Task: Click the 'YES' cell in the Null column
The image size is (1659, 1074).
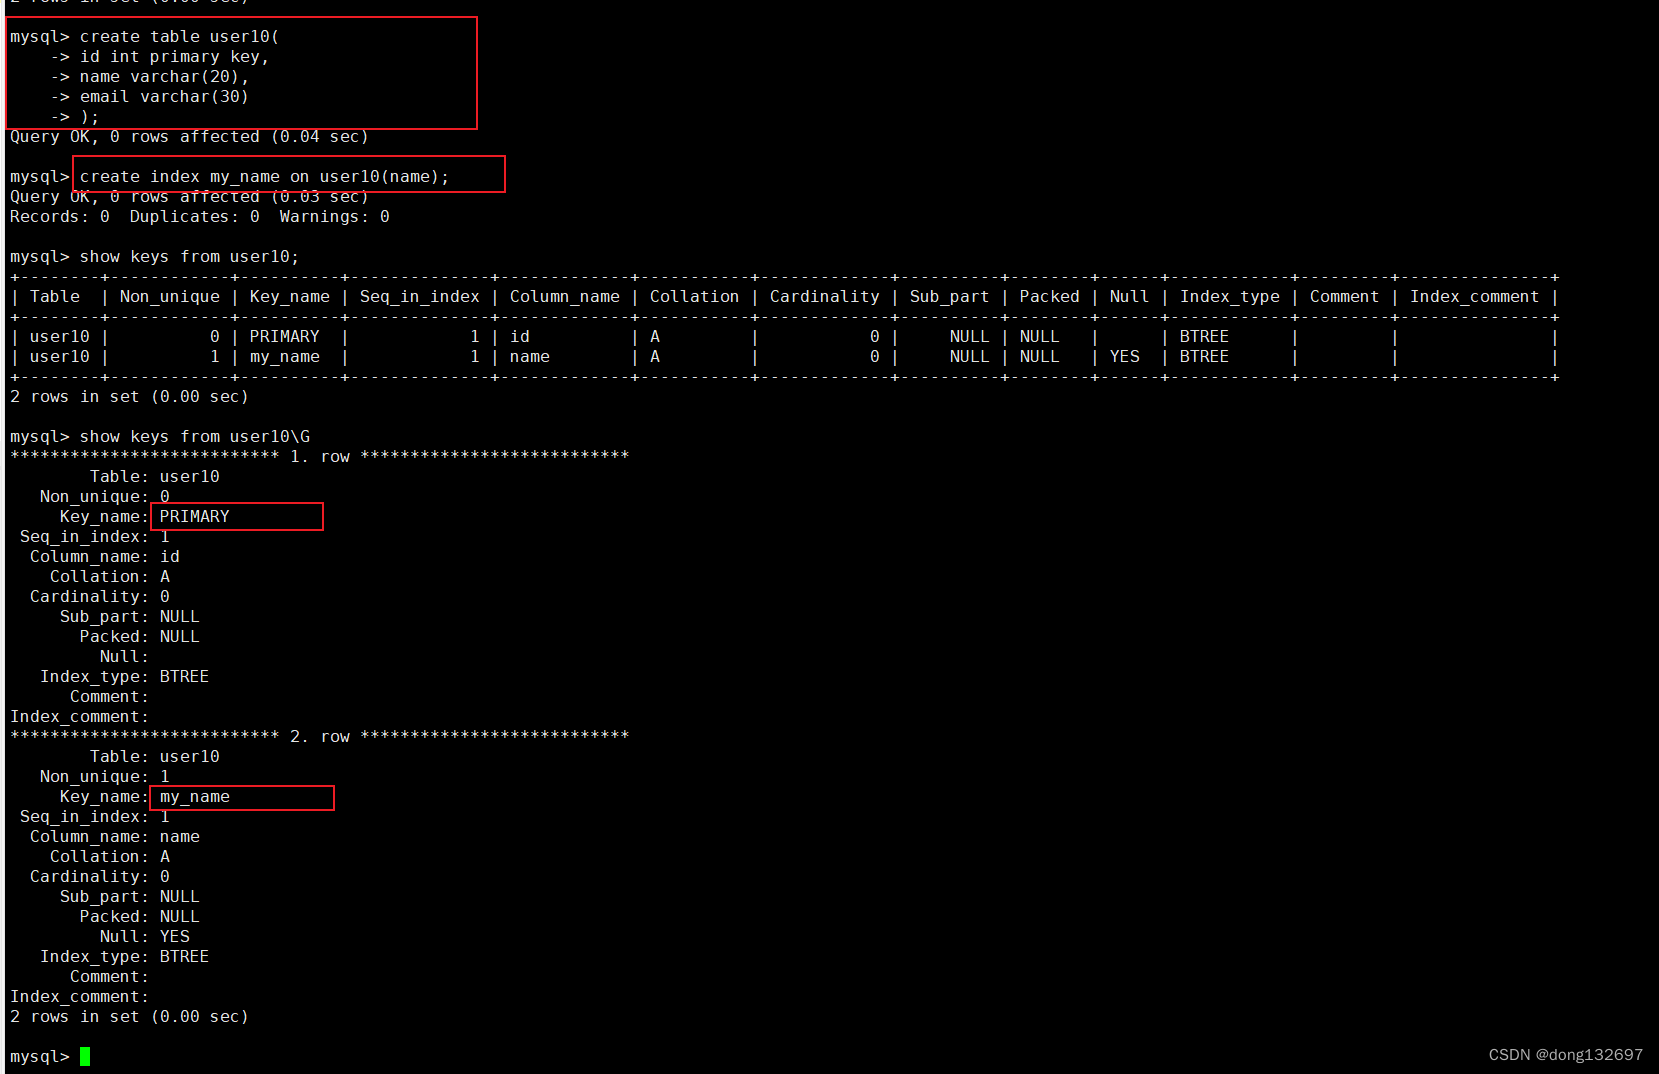Action: [1125, 357]
